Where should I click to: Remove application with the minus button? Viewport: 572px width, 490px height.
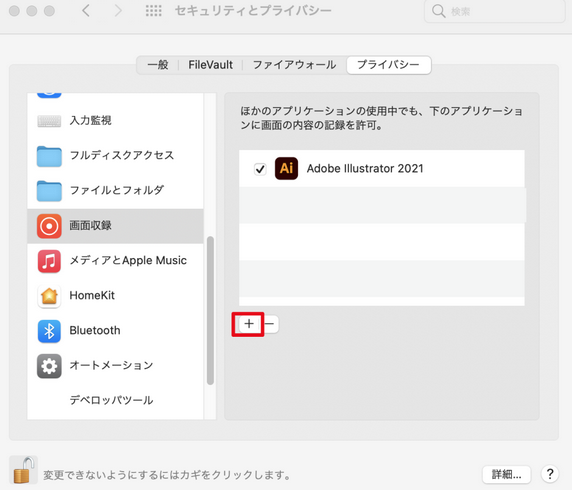[270, 324]
